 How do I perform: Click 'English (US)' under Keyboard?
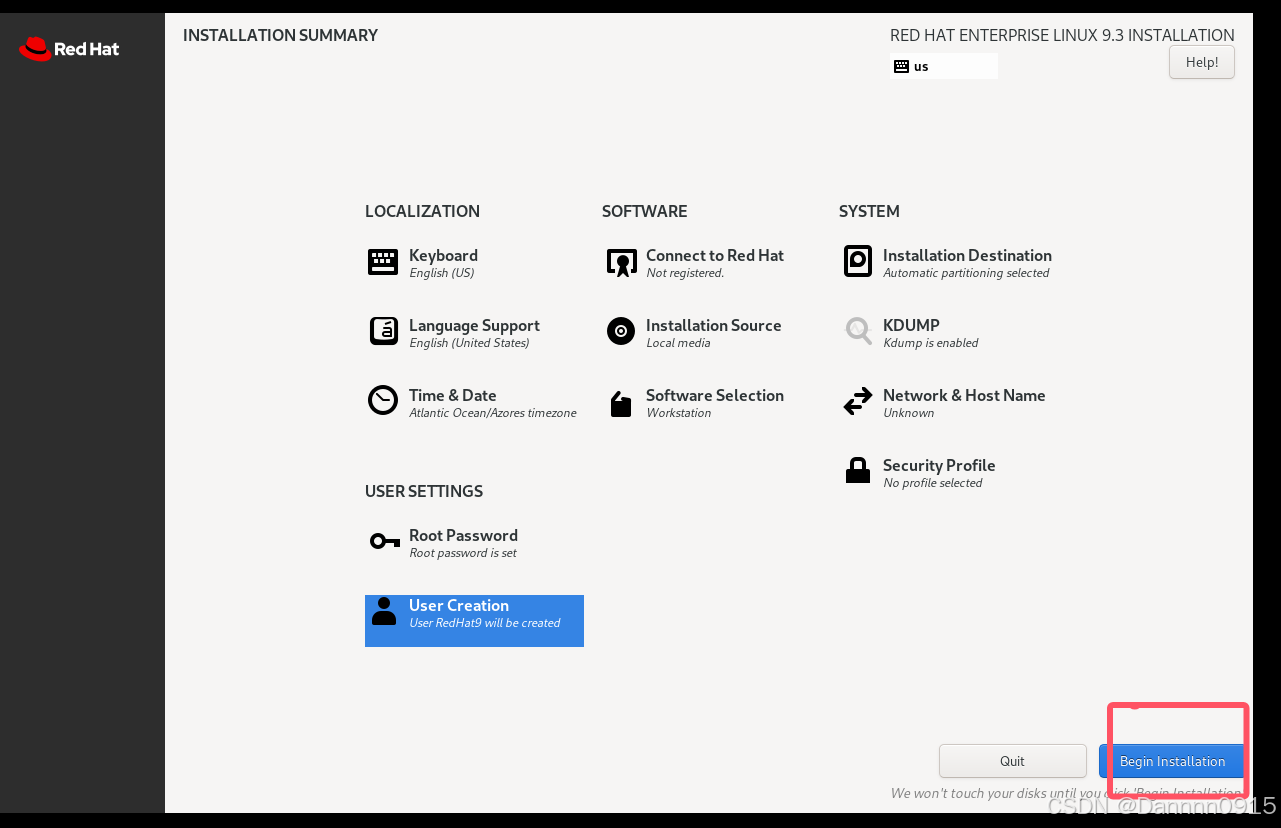pyautogui.click(x=441, y=273)
